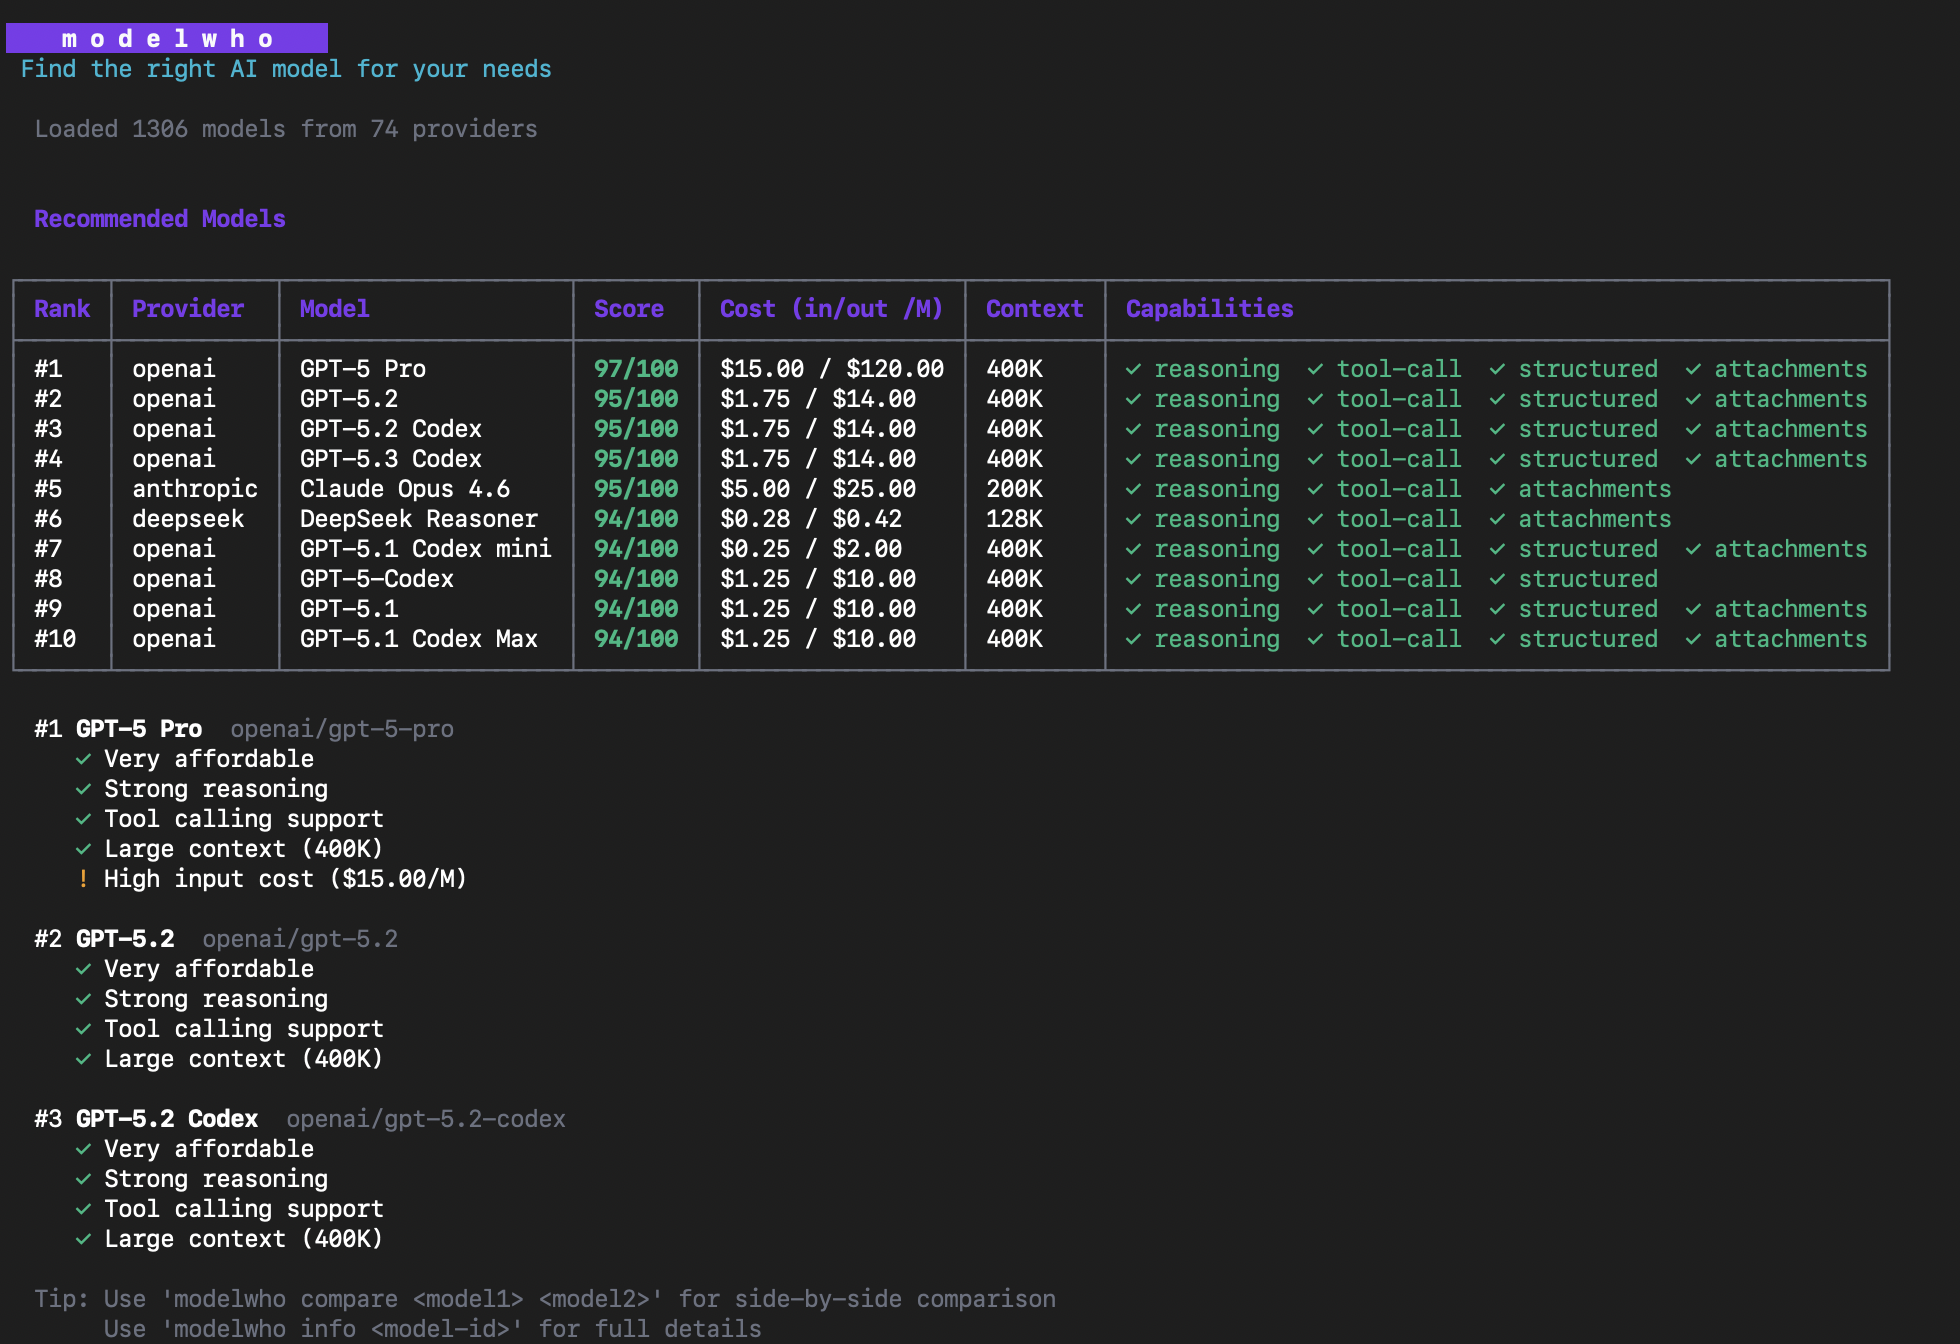Click 'Strong reasoning' under #2 GPT-5.2
Viewport: 1960px width, 1344px height.
pos(216,999)
